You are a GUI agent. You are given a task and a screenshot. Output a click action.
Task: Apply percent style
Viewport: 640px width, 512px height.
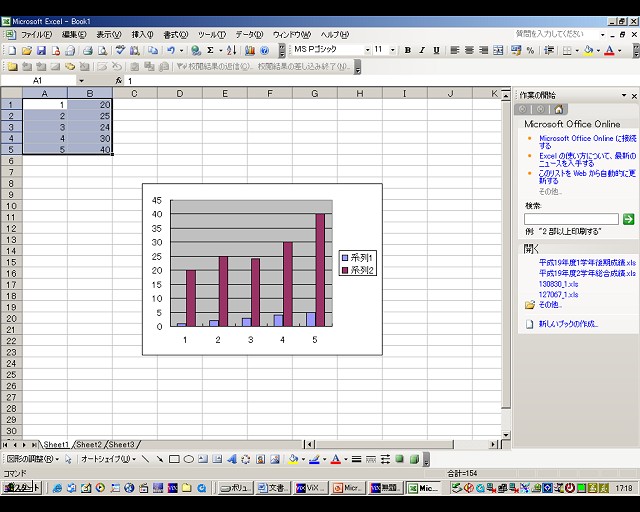(530, 50)
